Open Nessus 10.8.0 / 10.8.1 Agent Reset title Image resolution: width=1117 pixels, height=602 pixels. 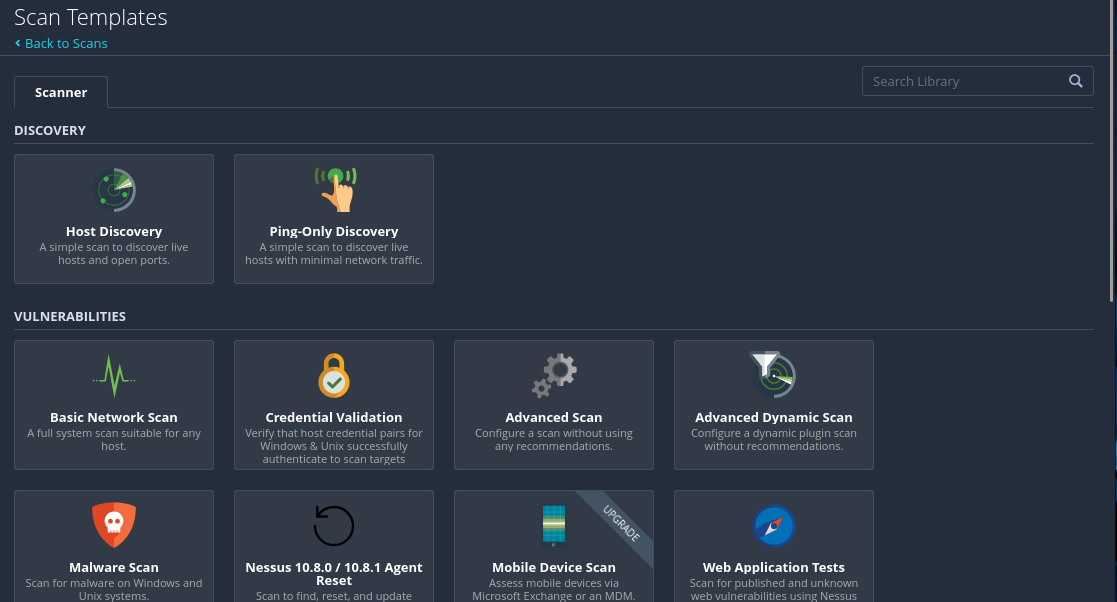(333, 574)
